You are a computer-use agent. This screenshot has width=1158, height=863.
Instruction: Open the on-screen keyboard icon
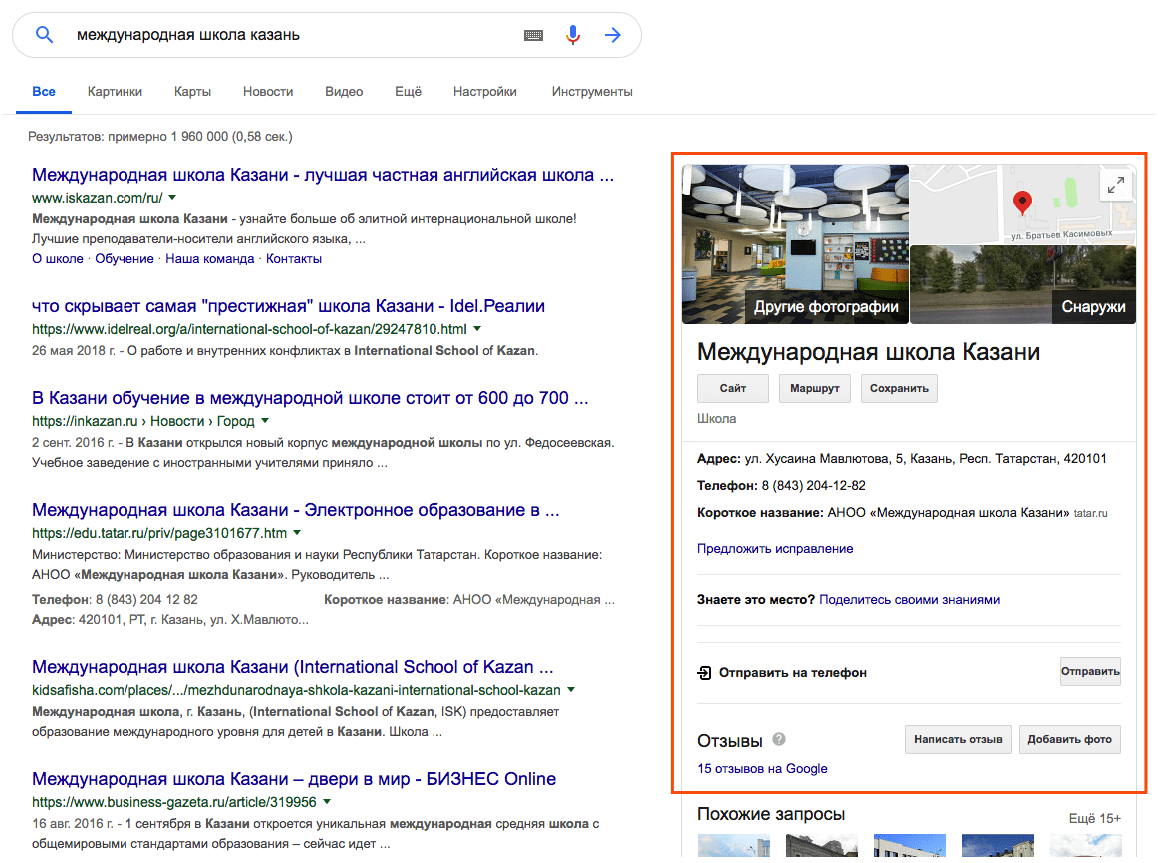(533, 35)
